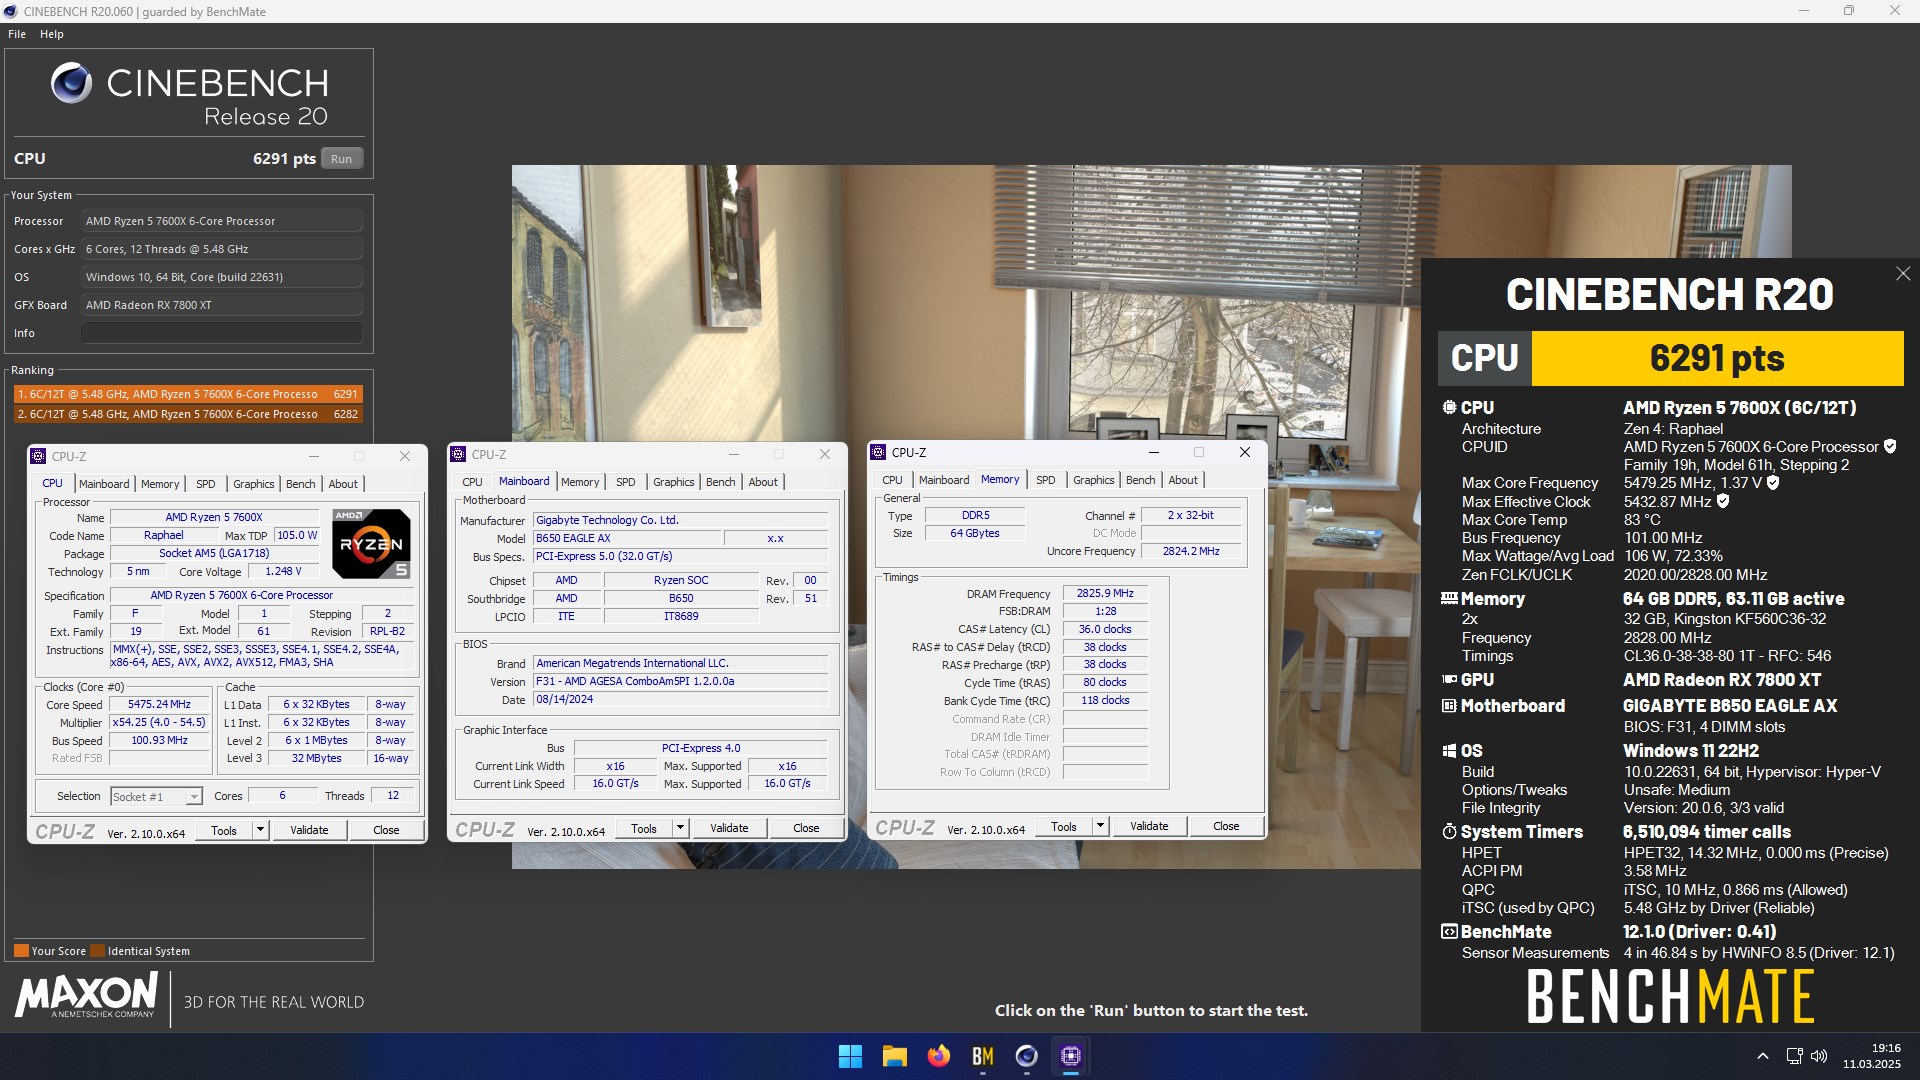Open Tools dropdown arrow in Memory window
This screenshot has height=1080, width=1920.
pyautogui.click(x=1100, y=826)
